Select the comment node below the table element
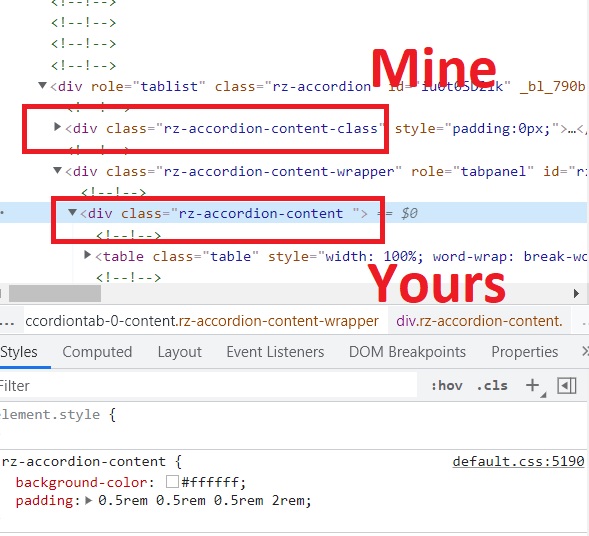Screen dimensions: 589x536 tap(128, 277)
